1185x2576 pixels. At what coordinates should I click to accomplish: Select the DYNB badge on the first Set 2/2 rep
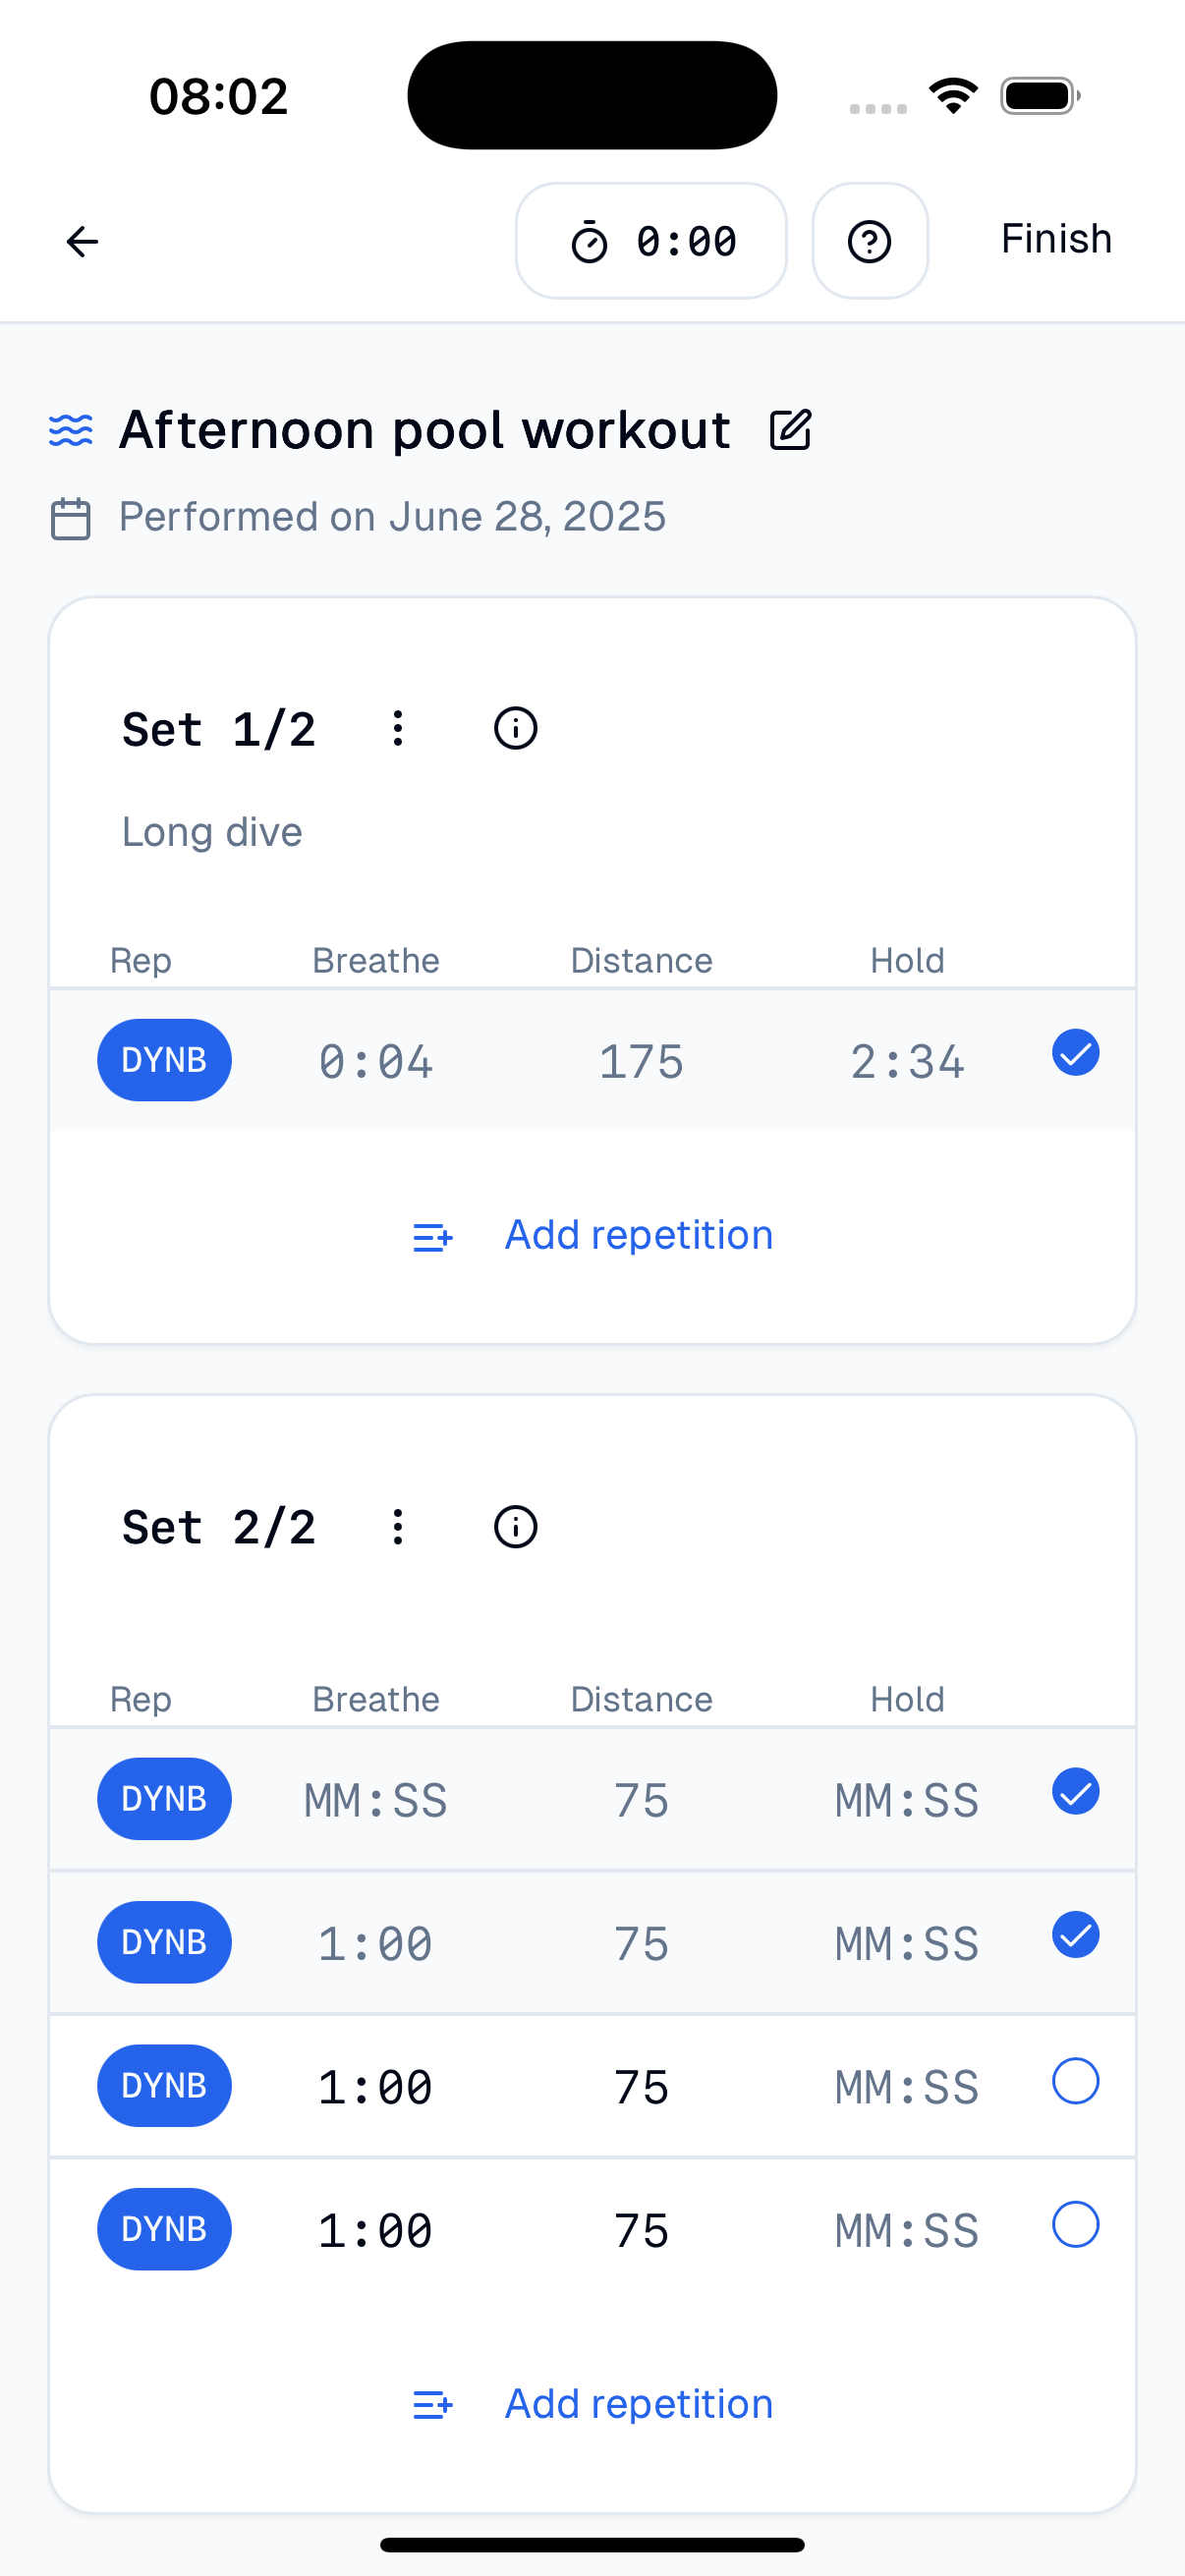[164, 1798]
